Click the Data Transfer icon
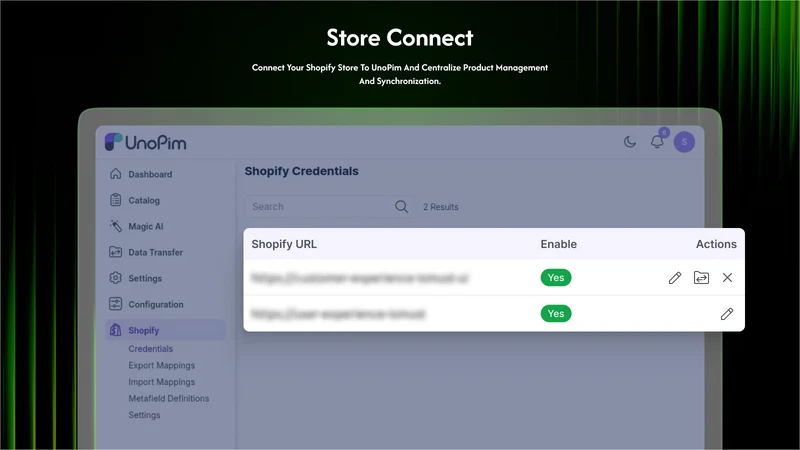The width and height of the screenshot is (800, 450). (x=116, y=252)
